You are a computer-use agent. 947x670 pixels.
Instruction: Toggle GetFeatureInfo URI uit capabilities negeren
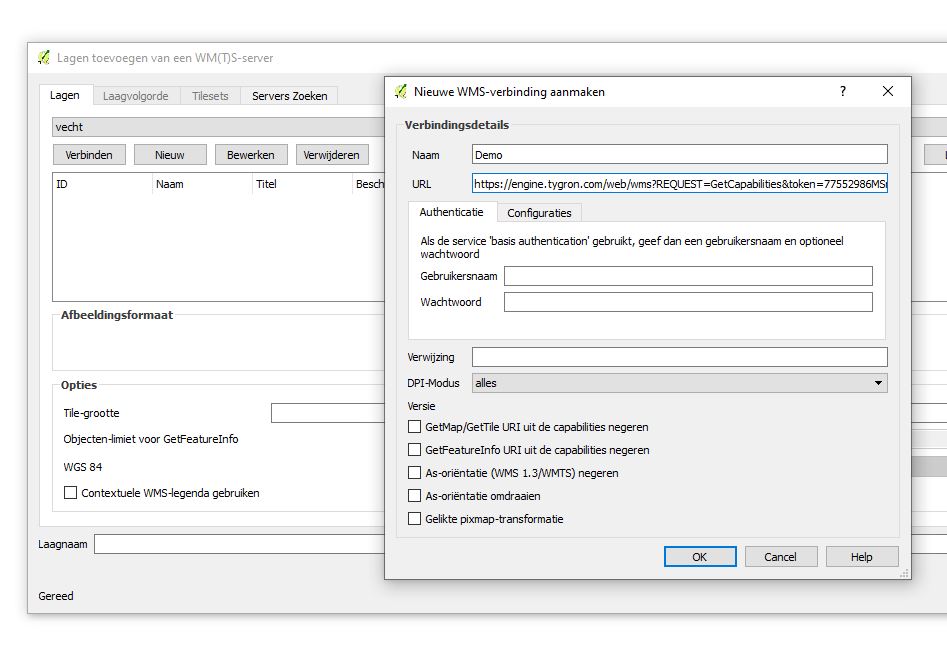coord(415,450)
